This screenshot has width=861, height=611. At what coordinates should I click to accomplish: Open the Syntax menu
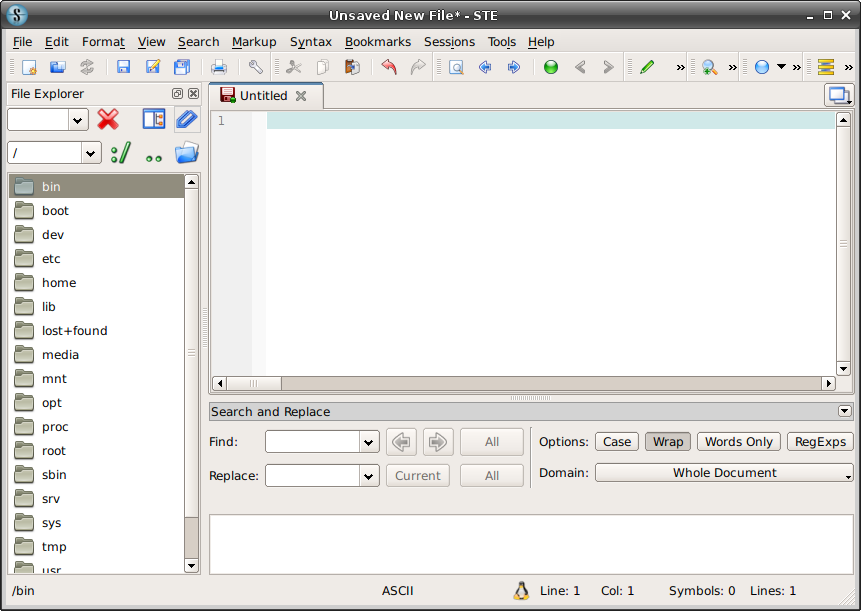311,42
